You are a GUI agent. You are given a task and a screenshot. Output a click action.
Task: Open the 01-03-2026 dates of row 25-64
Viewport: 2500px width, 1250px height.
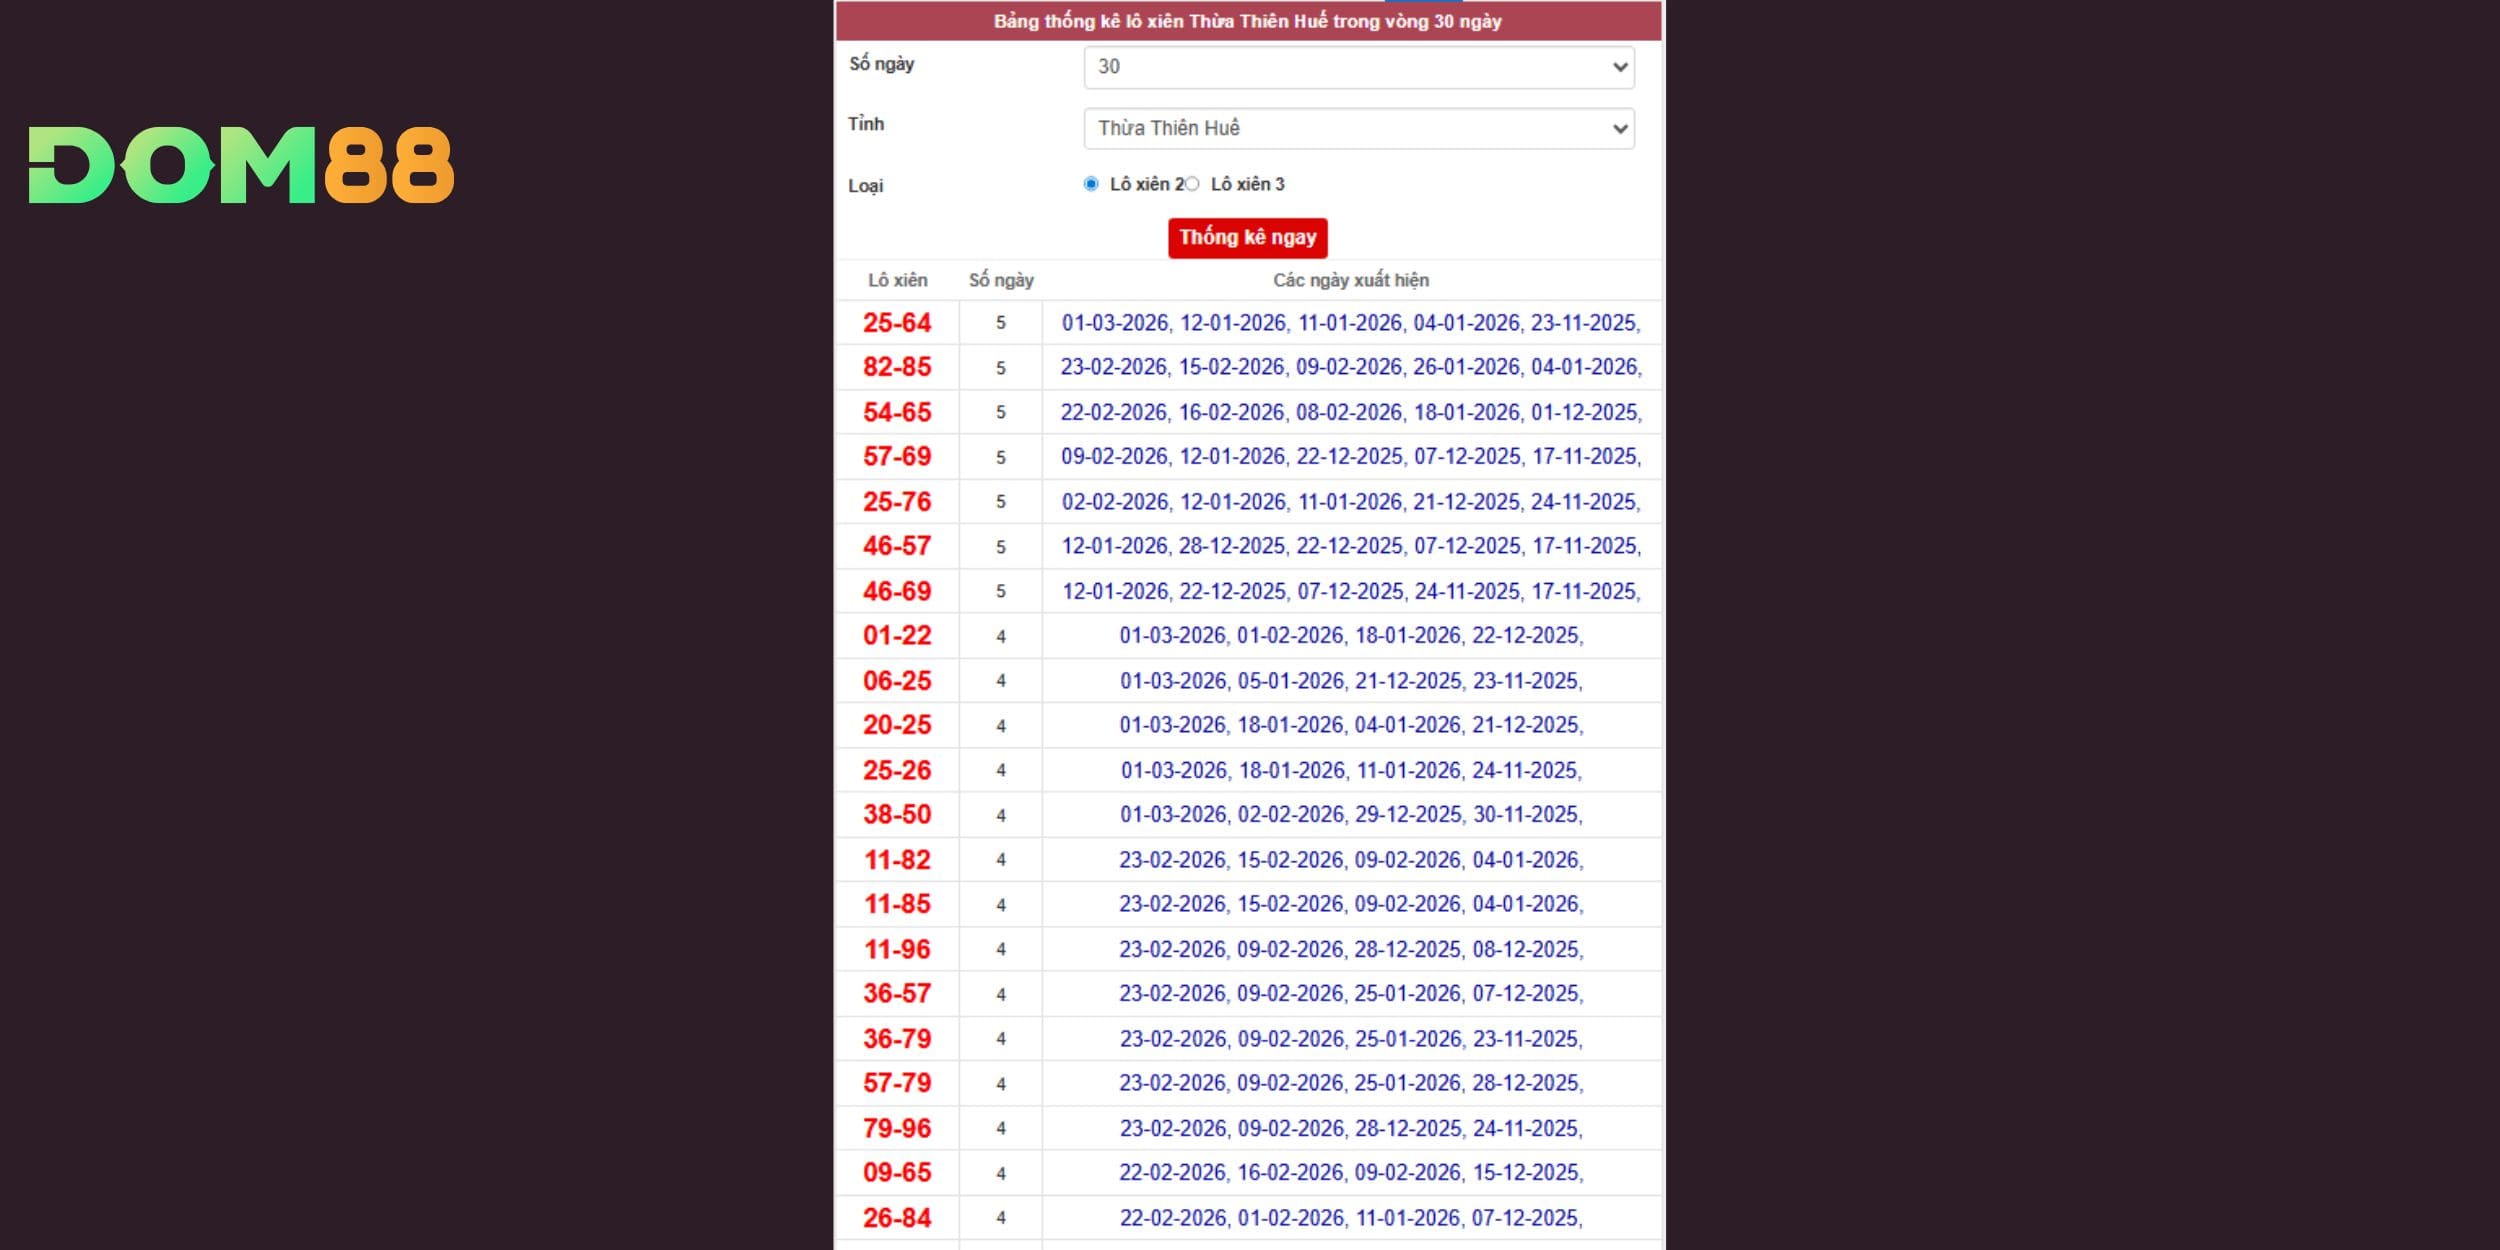(1114, 323)
